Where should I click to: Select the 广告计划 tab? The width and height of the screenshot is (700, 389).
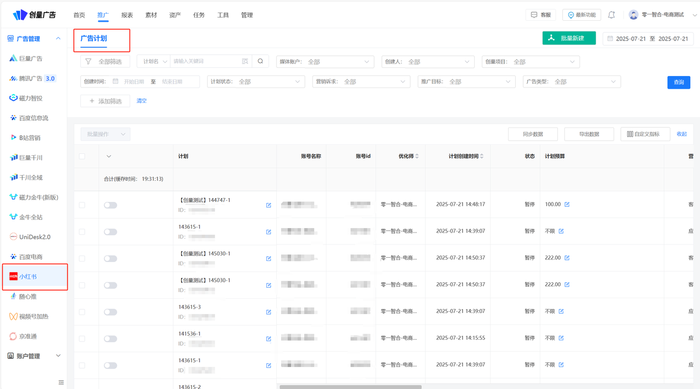(94, 38)
